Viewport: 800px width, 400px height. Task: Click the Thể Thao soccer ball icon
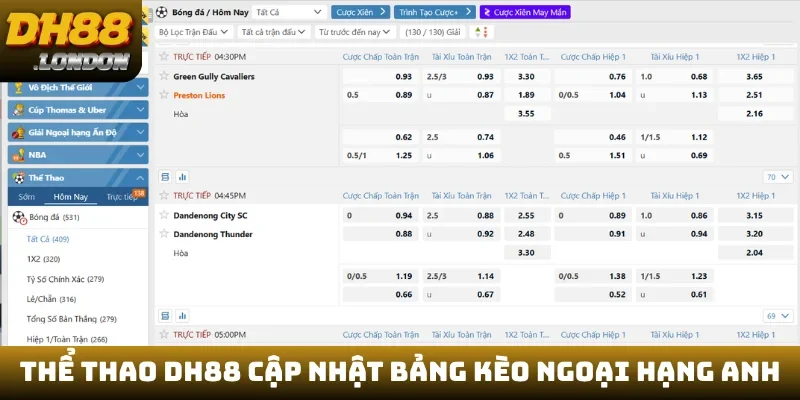click(x=18, y=178)
